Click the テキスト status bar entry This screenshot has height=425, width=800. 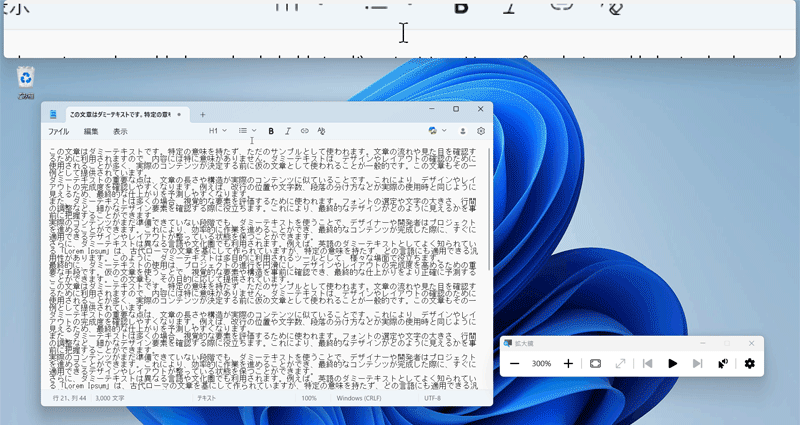pyautogui.click(x=206, y=398)
